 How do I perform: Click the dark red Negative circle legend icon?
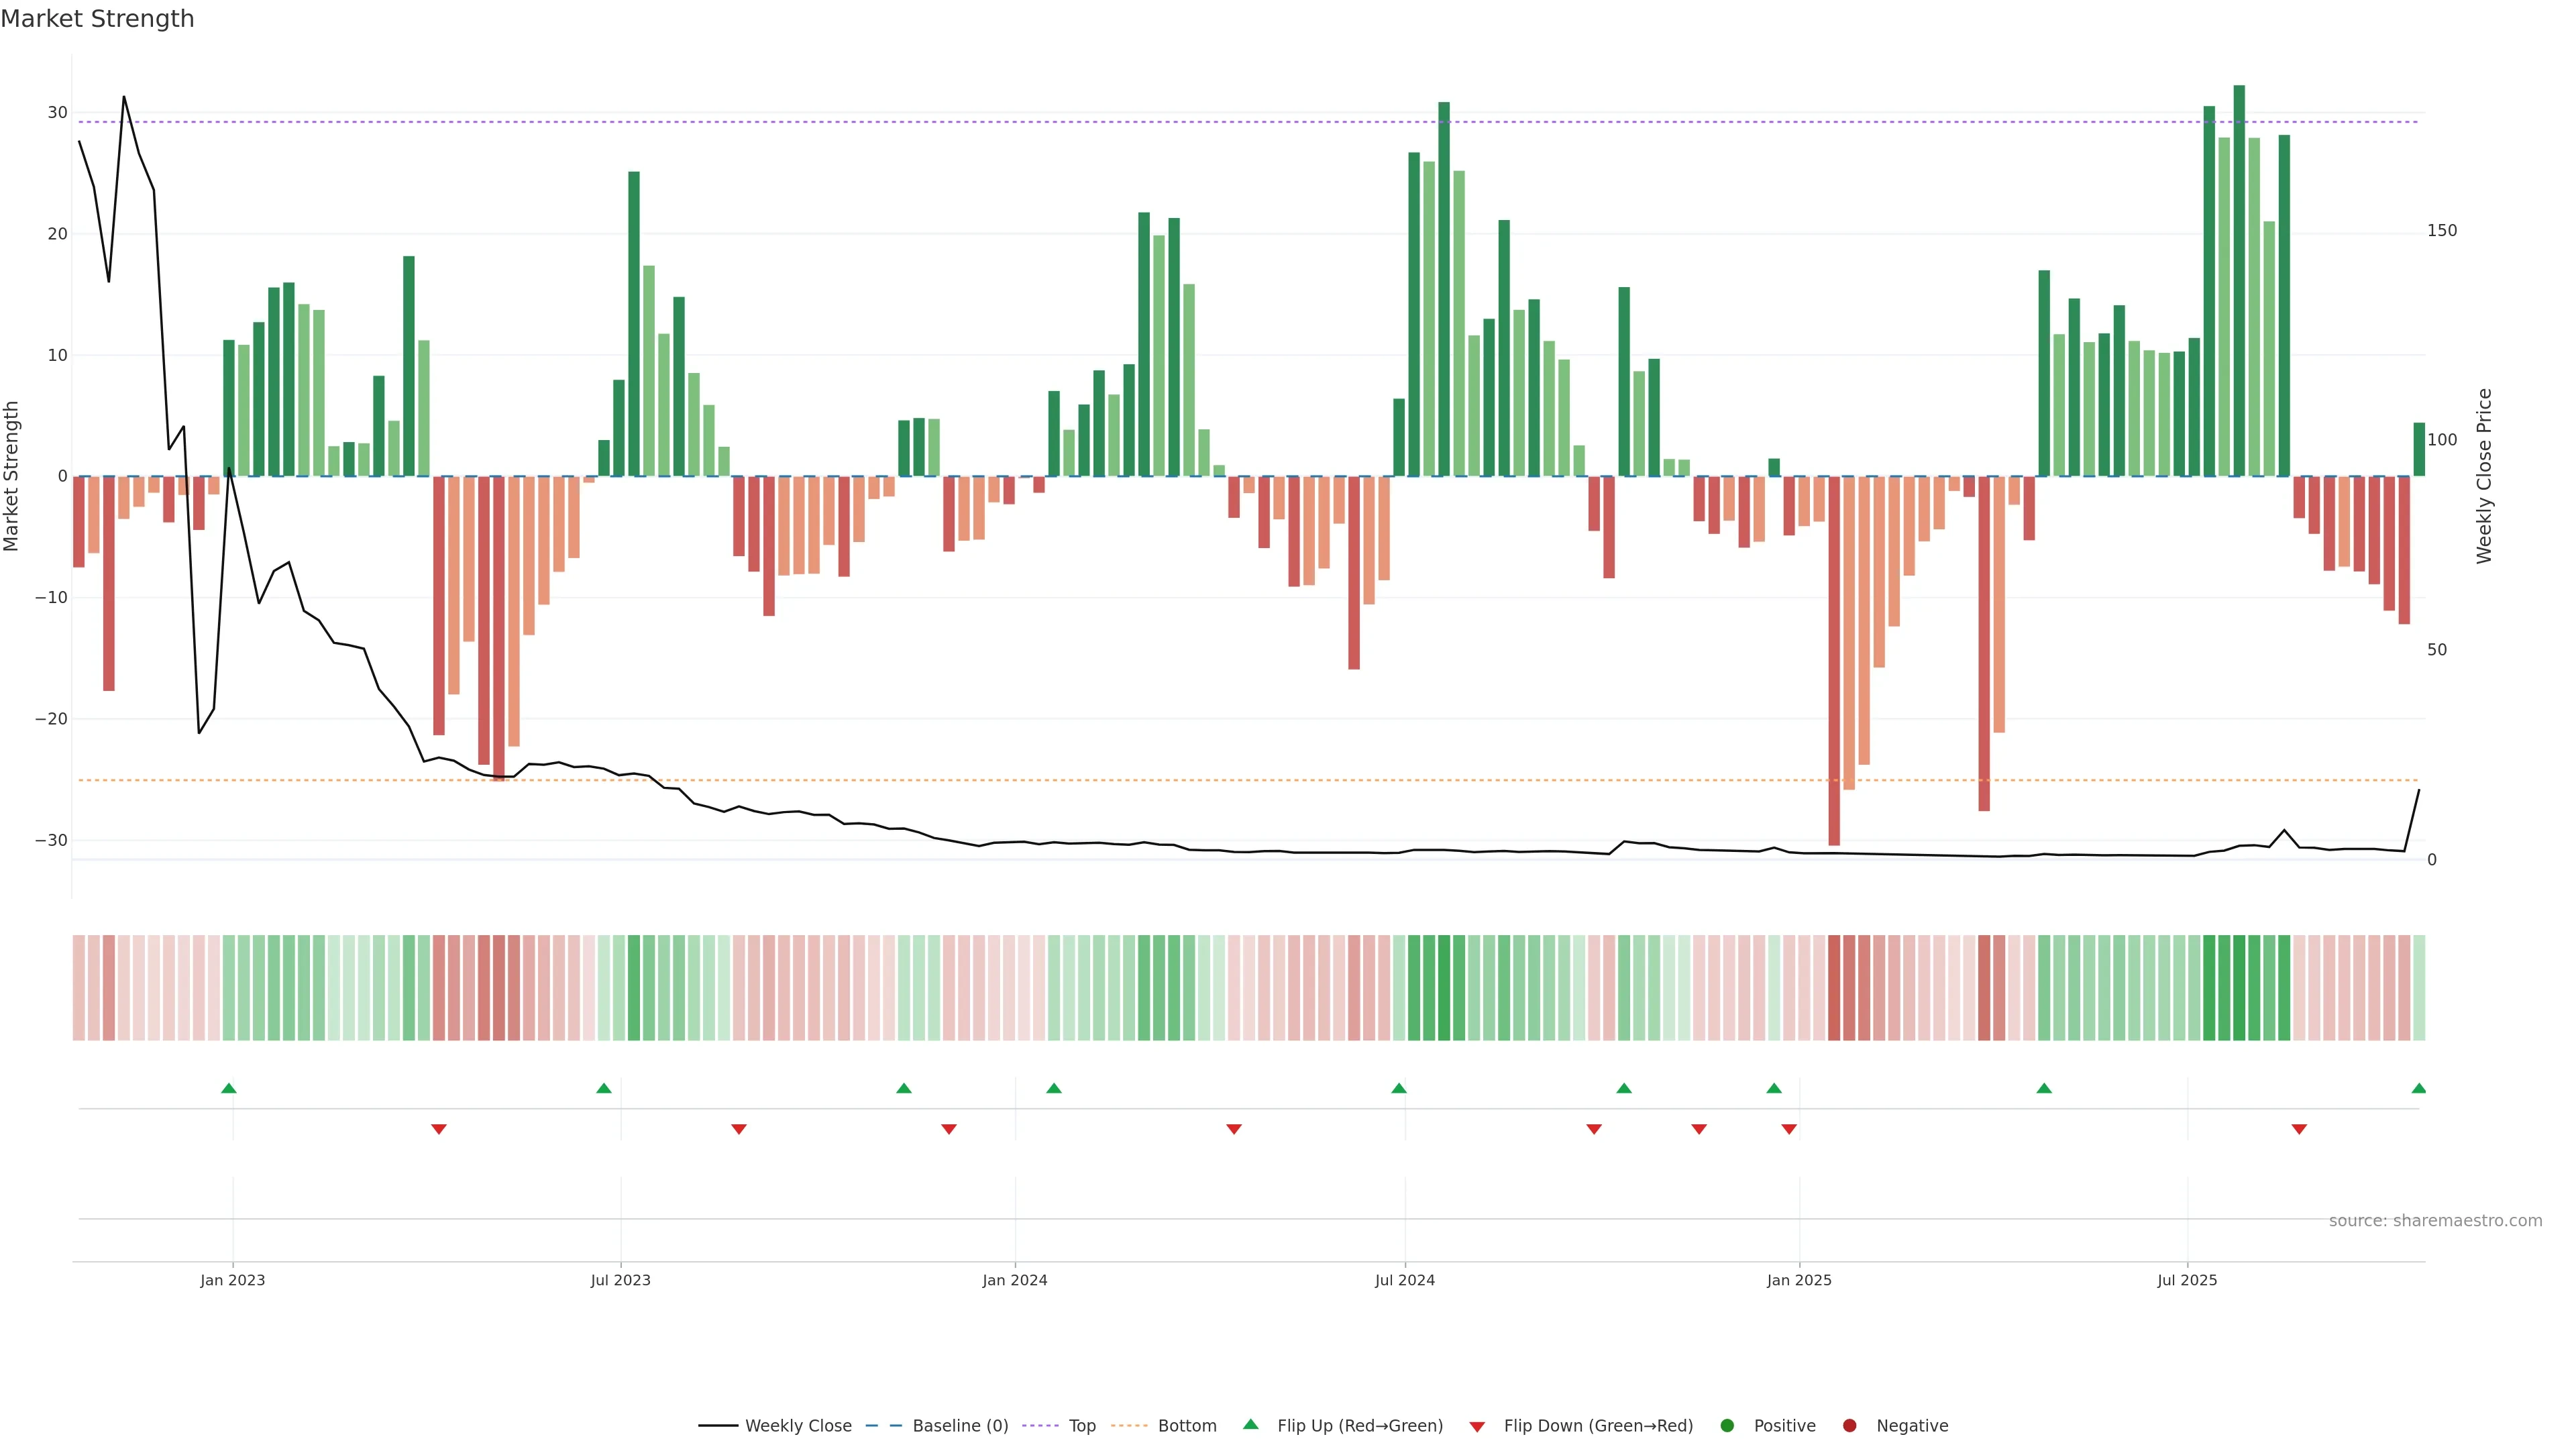(x=1849, y=1425)
